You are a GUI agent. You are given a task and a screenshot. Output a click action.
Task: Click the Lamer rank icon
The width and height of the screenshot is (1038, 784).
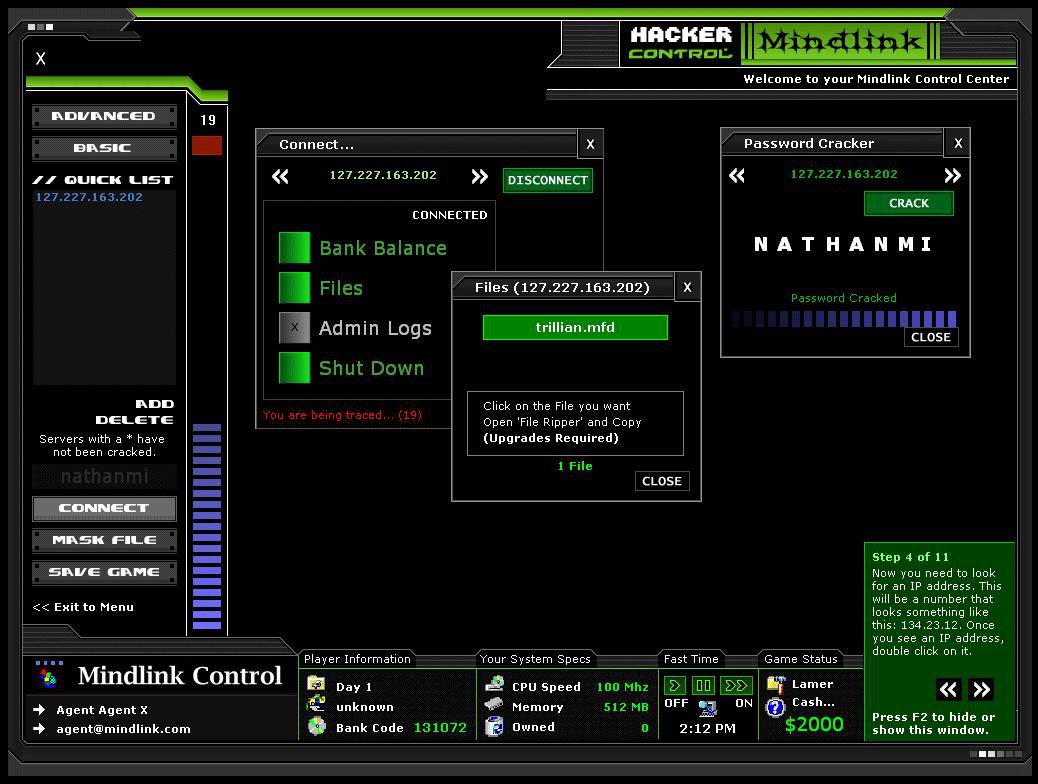pyautogui.click(x=775, y=683)
